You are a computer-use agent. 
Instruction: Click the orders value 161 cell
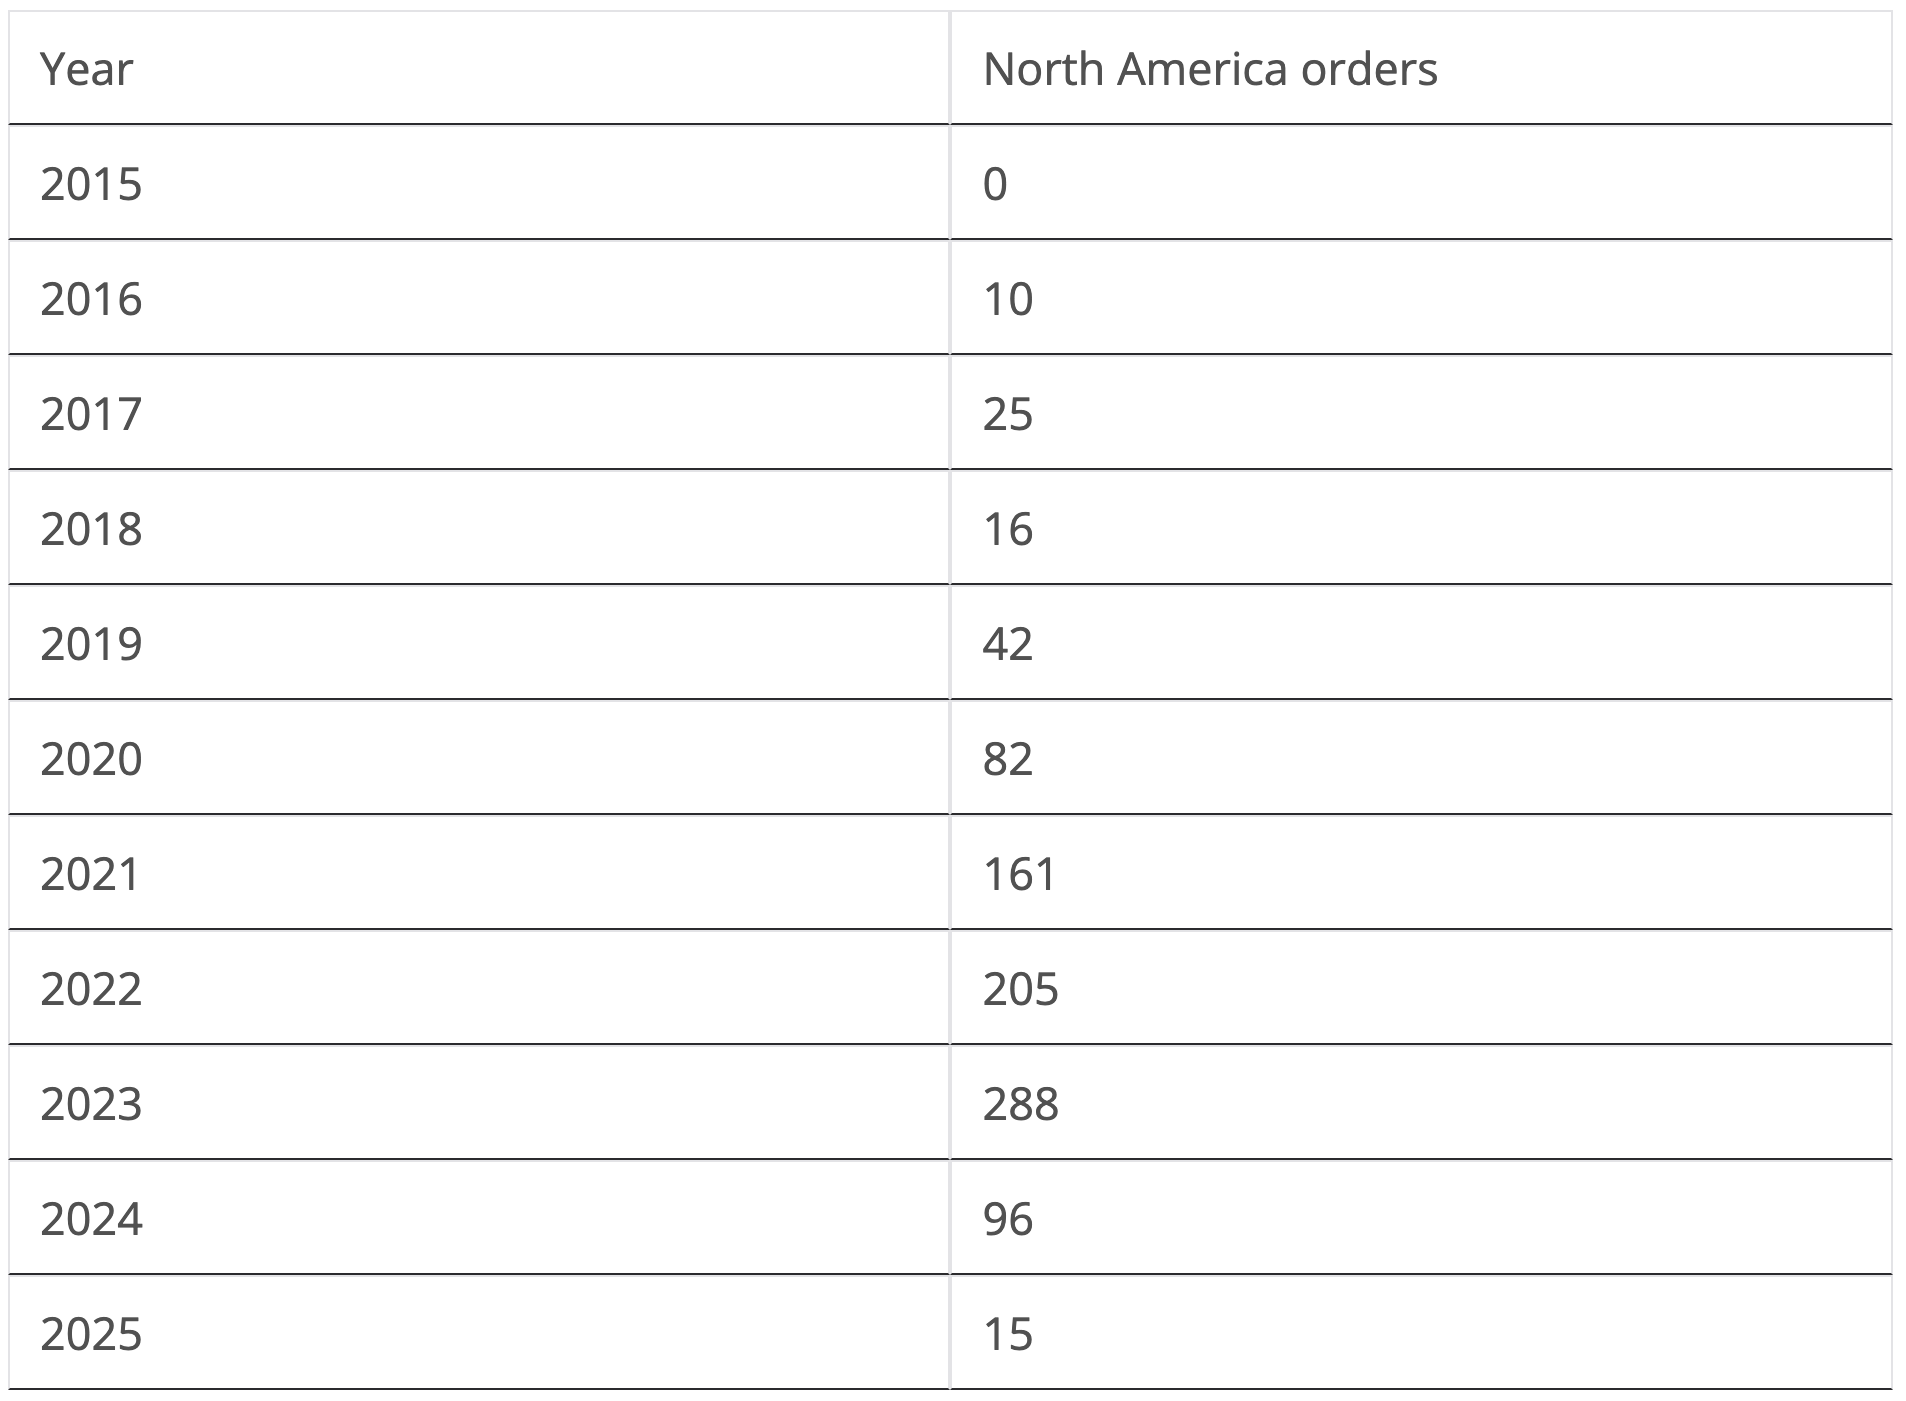(x=1019, y=874)
